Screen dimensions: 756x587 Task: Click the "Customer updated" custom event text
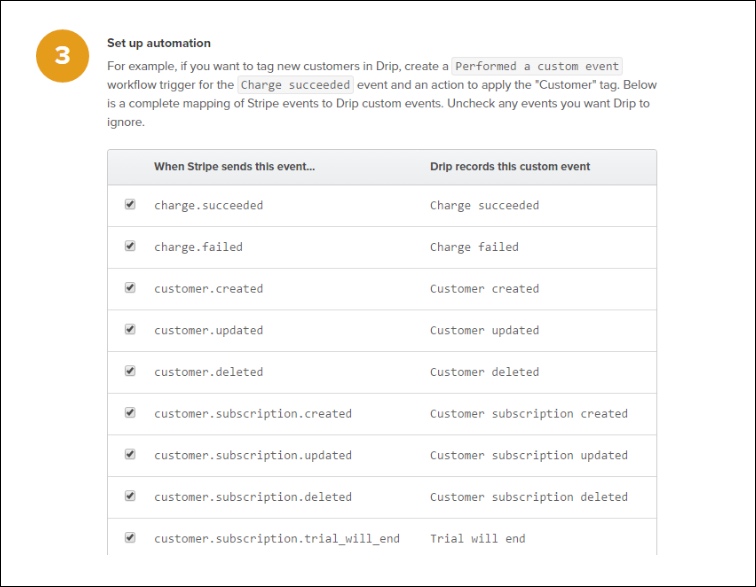coord(484,330)
